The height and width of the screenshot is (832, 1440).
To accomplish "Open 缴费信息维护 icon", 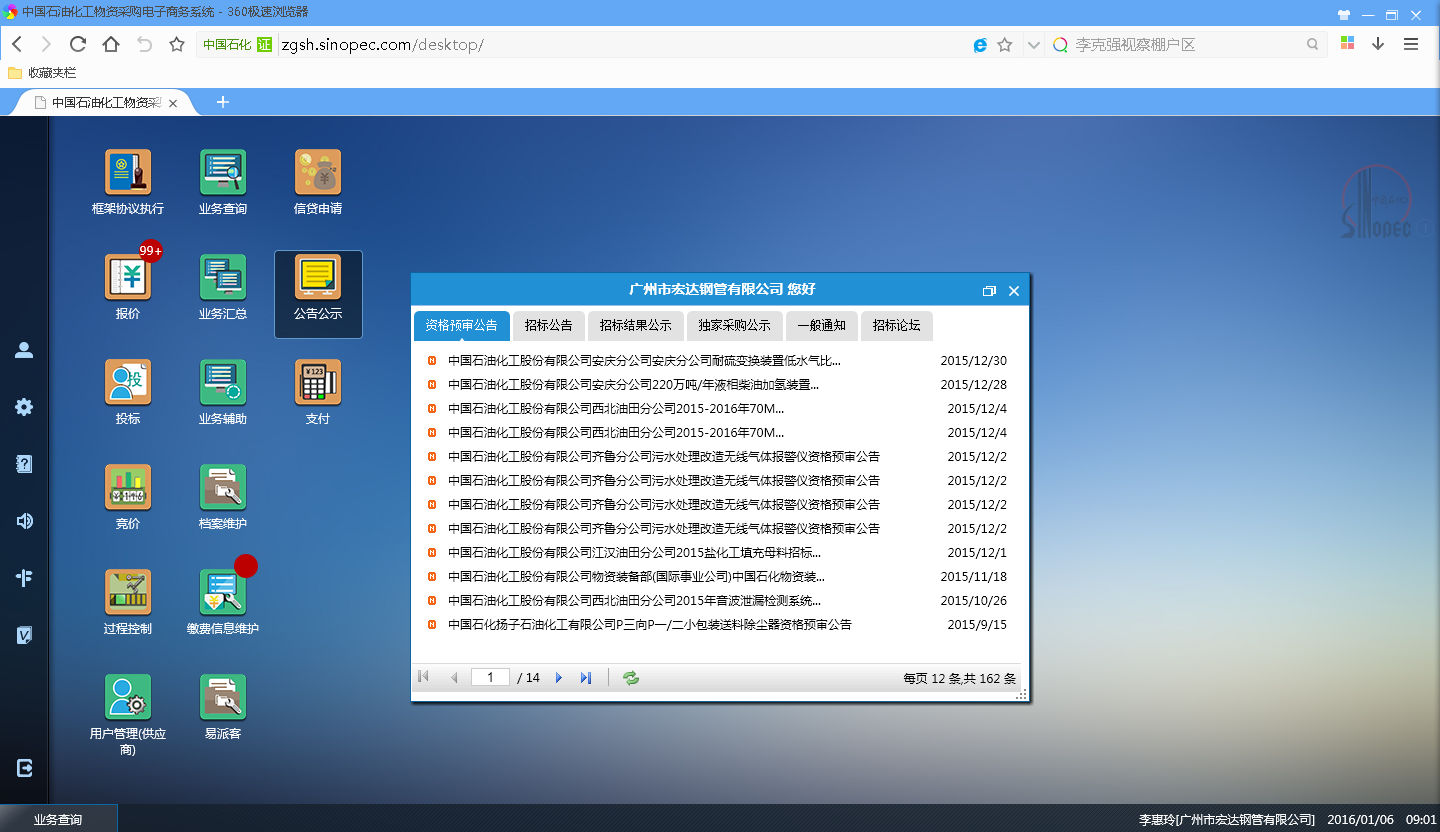I will click(222, 593).
